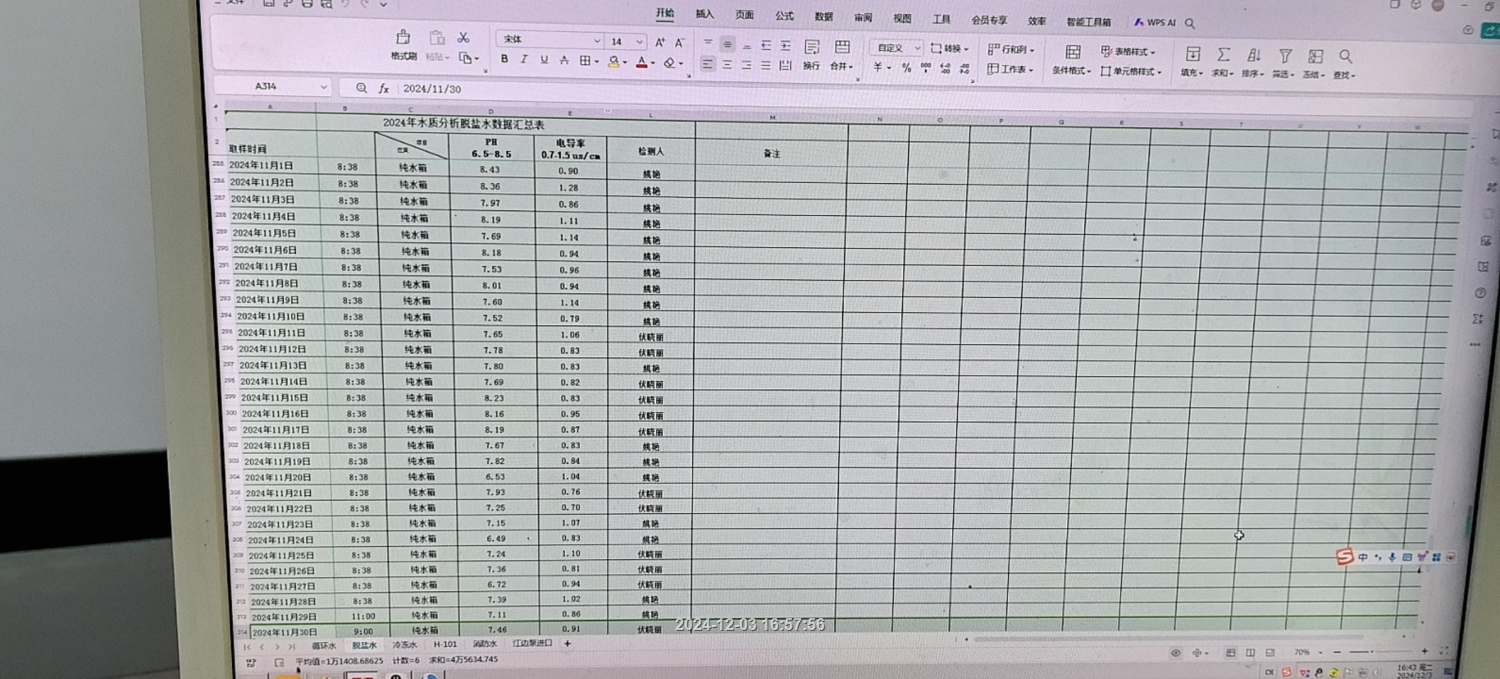Open the 循环水 sheet tab
The image size is (1500, 679).
(x=324, y=646)
